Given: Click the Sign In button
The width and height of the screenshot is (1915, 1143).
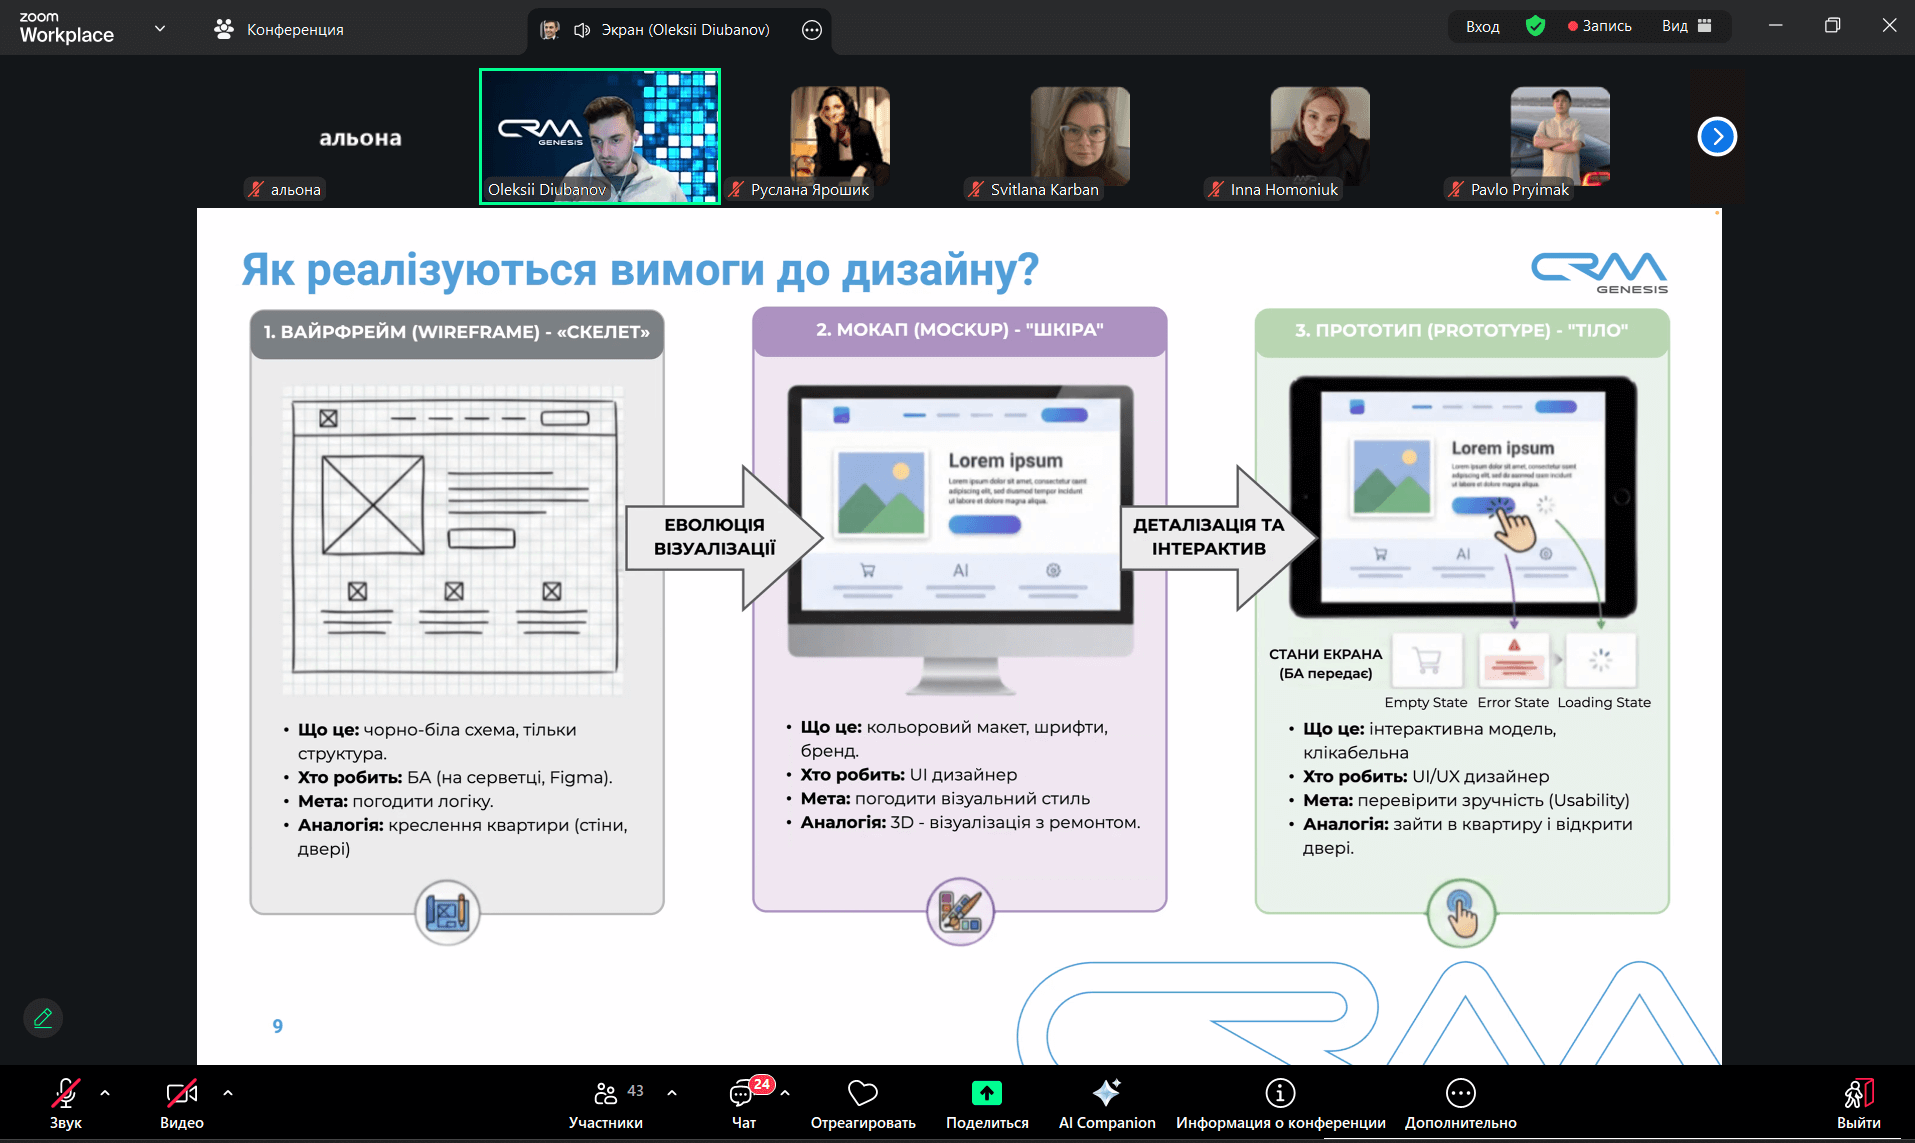Looking at the screenshot, I should (x=1482, y=27).
